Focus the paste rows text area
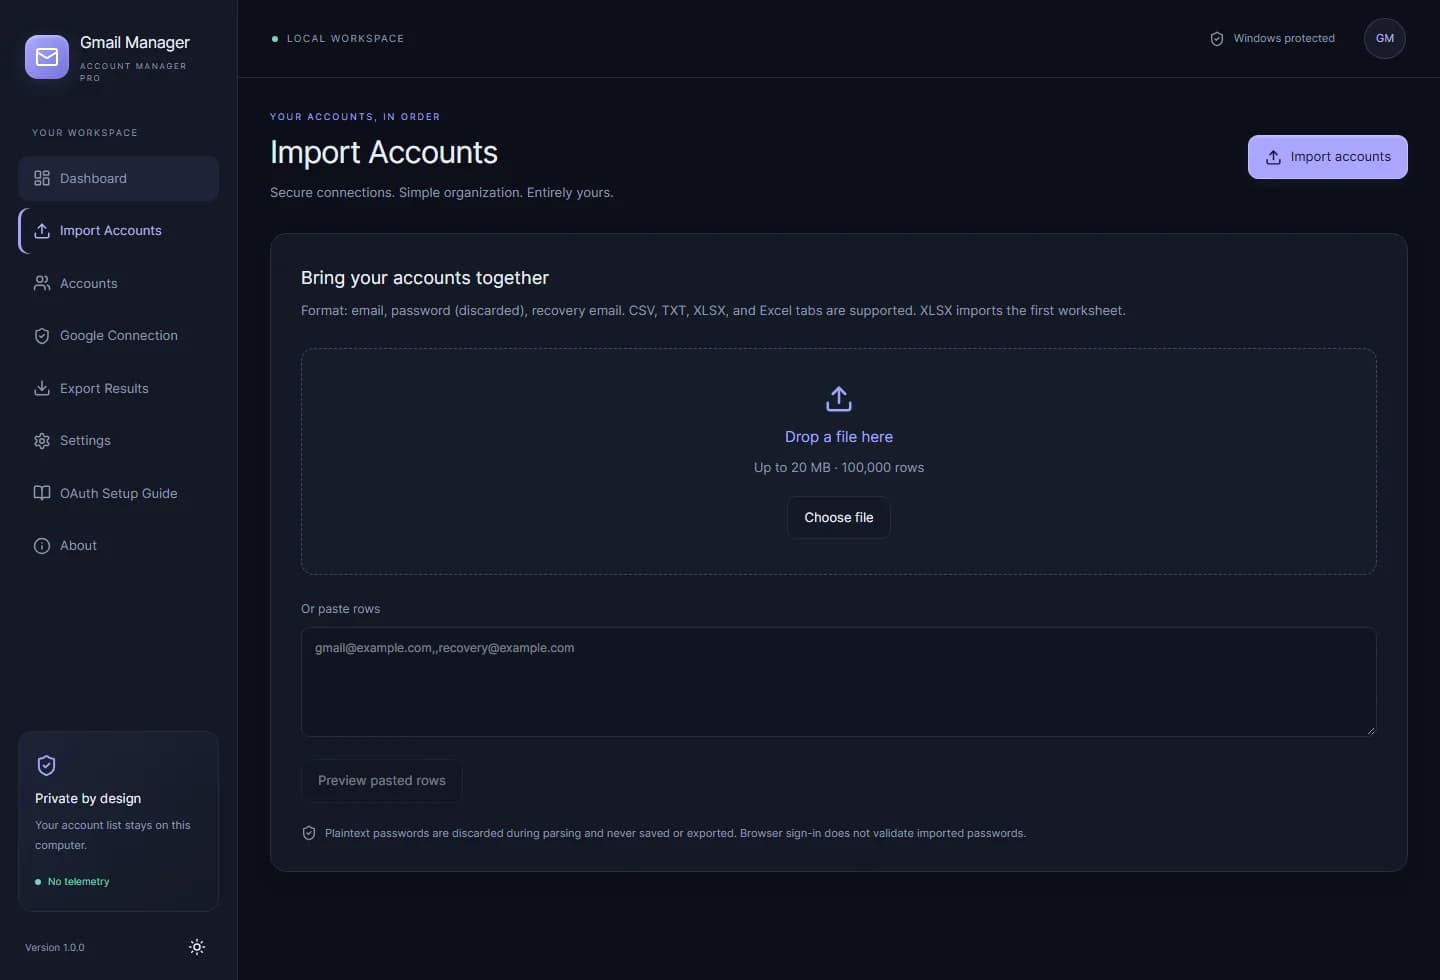This screenshot has height=980, width=1440. click(x=838, y=682)
